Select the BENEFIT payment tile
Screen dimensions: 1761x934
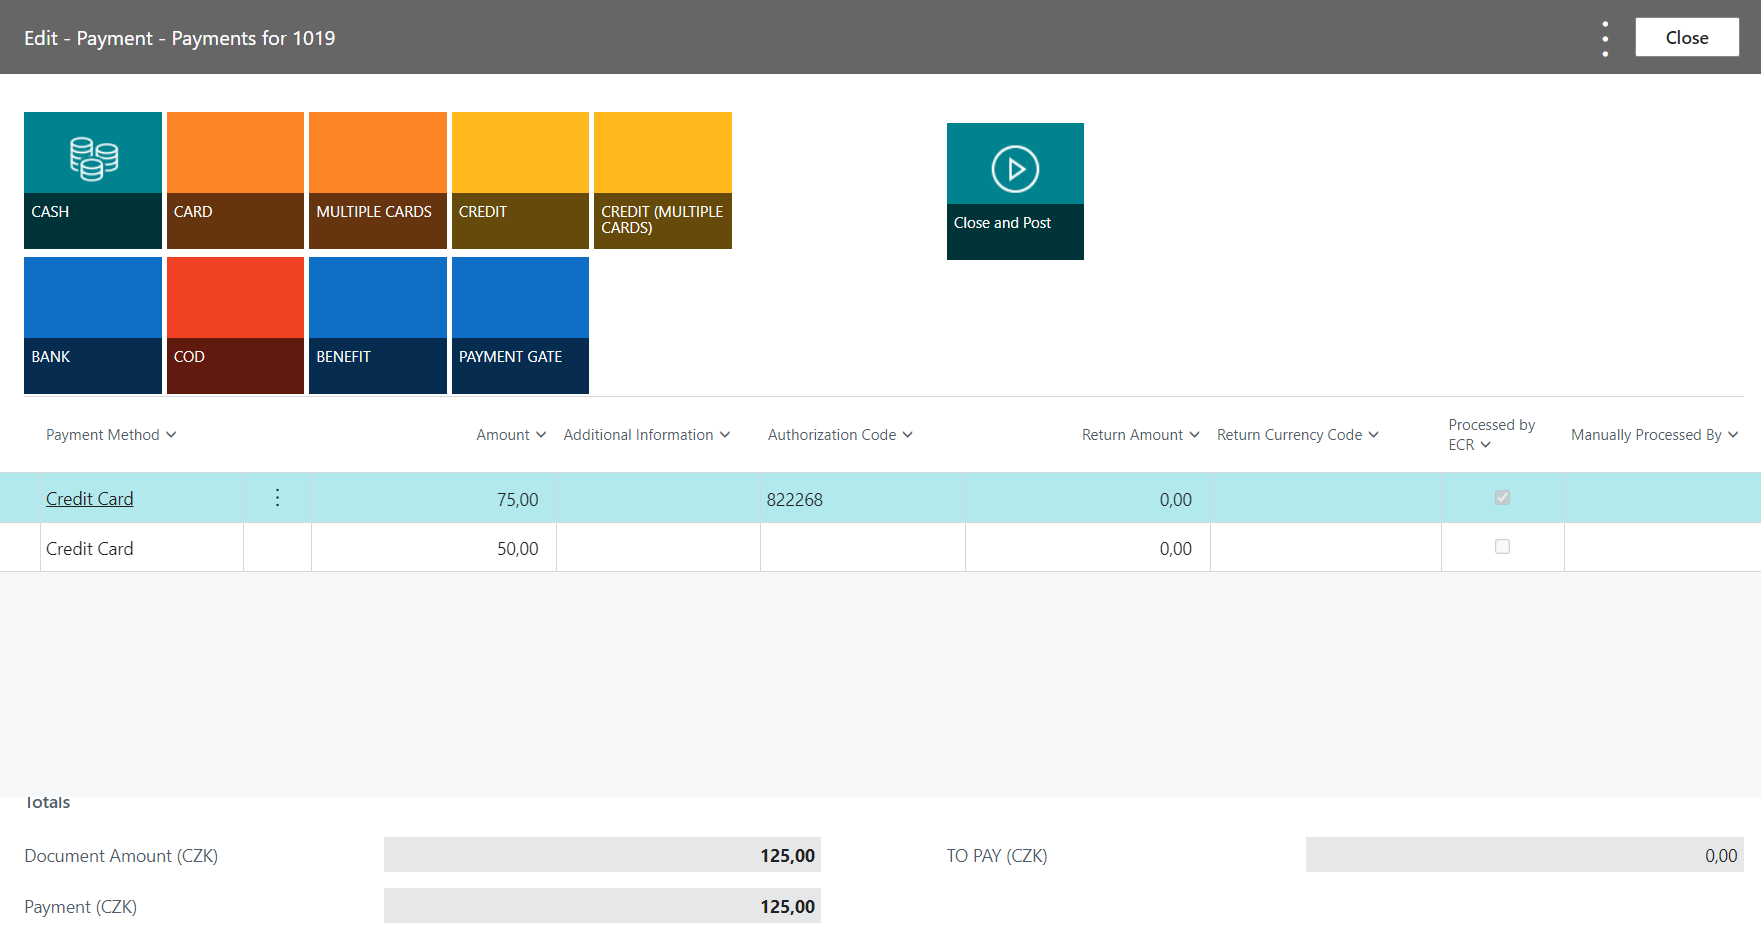[x=378, y=325]
